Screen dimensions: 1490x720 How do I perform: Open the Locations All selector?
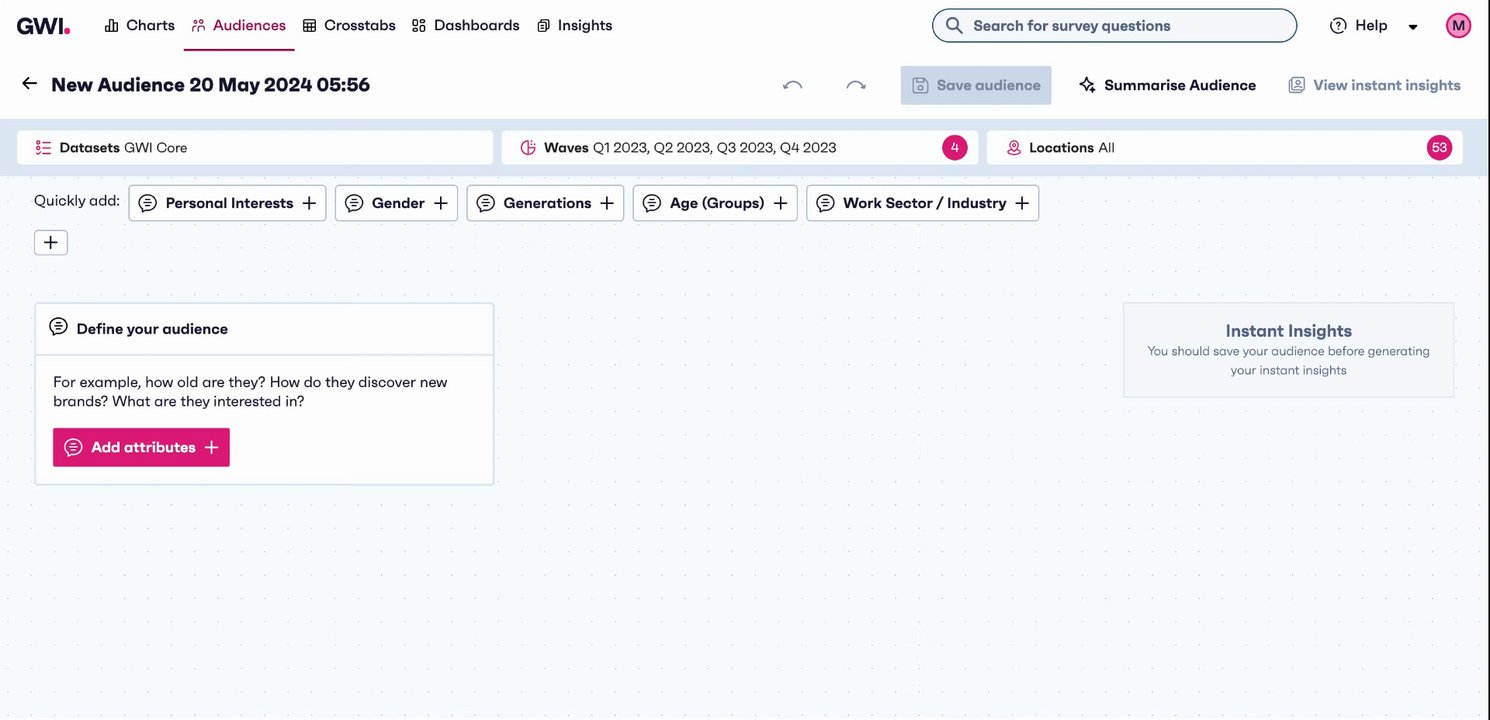(1200, 148)
